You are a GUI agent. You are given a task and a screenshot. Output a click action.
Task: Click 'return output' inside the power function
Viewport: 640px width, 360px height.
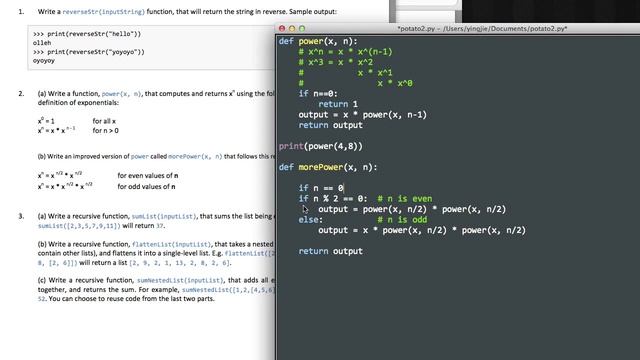click(330, 125)
